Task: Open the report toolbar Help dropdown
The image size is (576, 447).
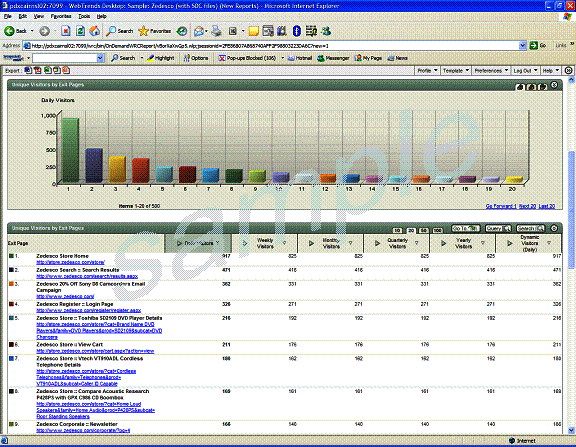Action: pos(551,70)
